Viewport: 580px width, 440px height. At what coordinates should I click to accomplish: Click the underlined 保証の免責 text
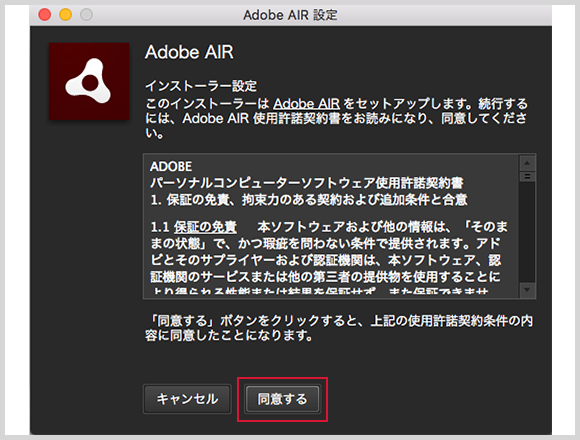coord(205,227)
